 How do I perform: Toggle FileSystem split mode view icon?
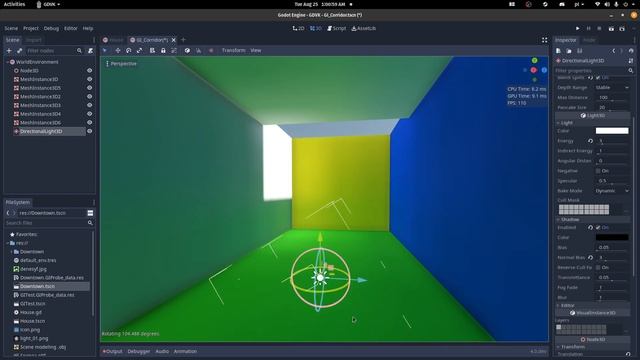click(x=90, y=213)
